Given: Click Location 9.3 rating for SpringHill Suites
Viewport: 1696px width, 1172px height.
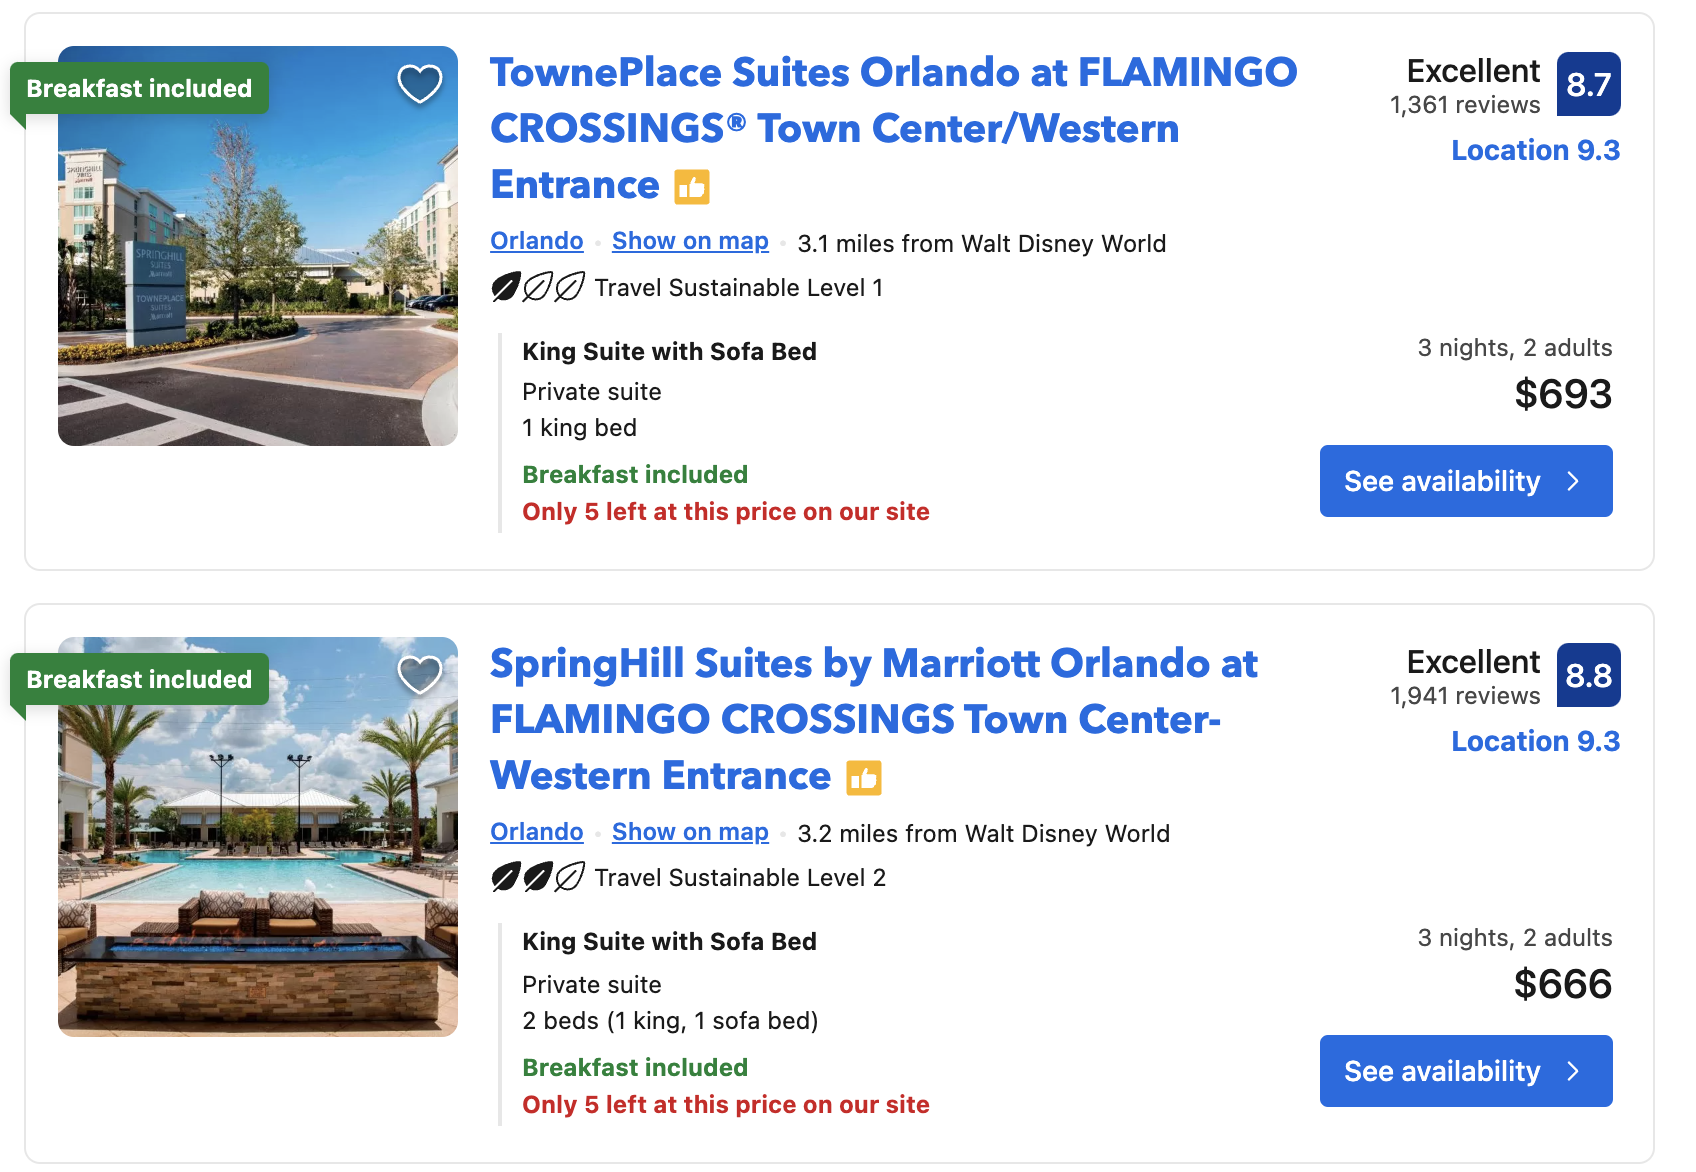Looking at the screenshot, I should coord(1535,741).
